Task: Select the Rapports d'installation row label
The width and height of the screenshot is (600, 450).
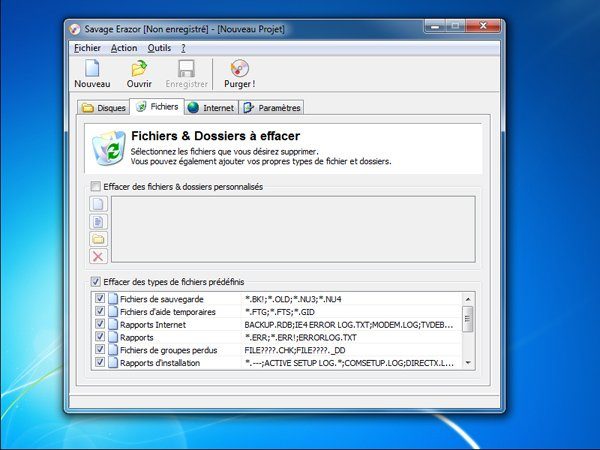Action: click(x=160, y=363)
